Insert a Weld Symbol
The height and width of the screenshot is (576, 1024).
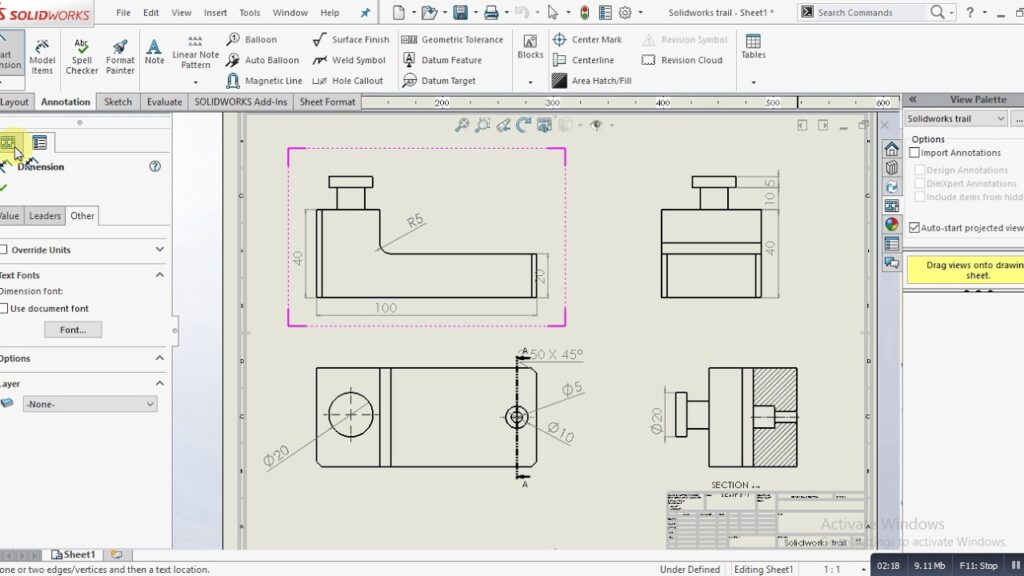pos(349,60)
